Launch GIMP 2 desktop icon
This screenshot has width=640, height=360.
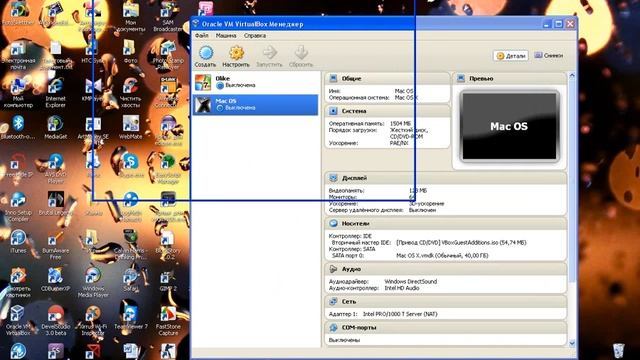[168, 280]
